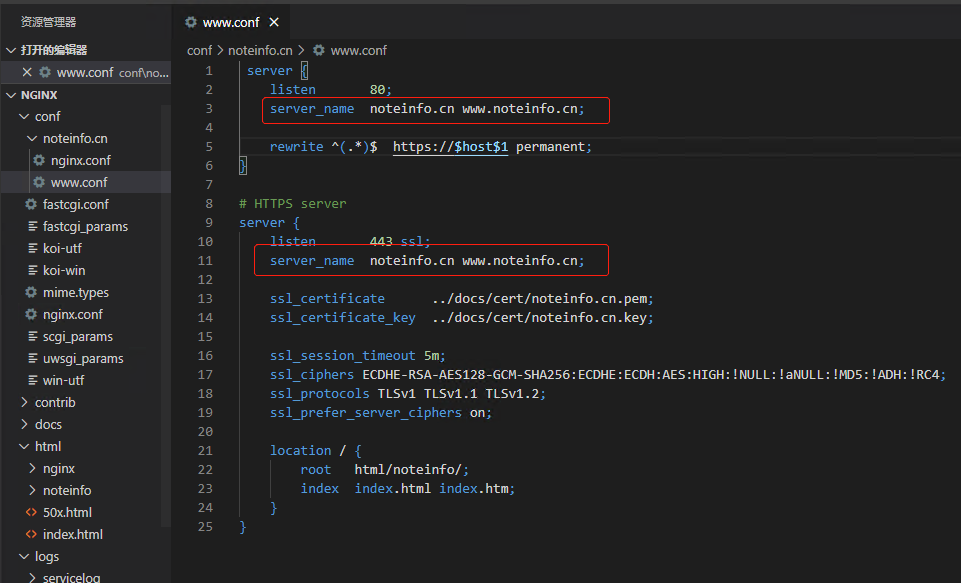
Task: Click fastcgi_params file icon
Action: coord(32,226)
